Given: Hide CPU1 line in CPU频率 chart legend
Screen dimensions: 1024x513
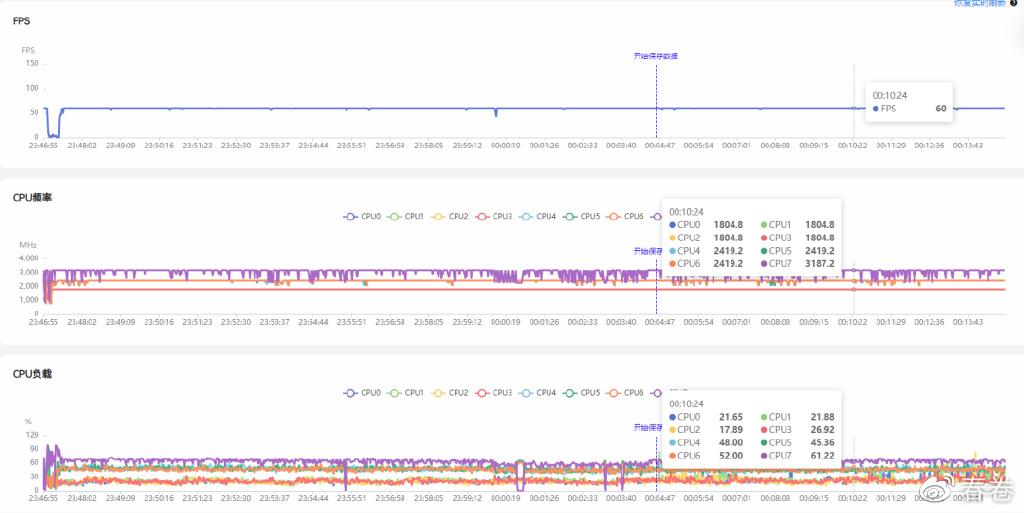Looking at the screenshot, I should click(x=395, y=216).
